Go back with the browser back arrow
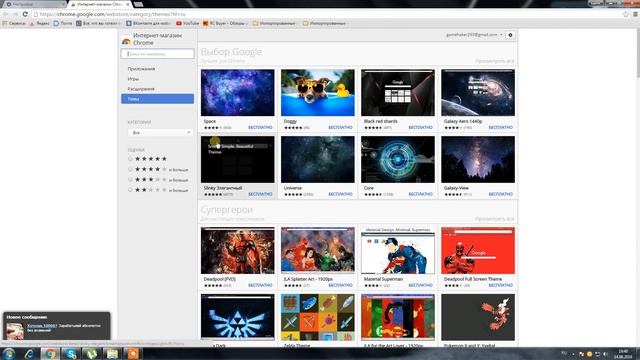The height and width of the screenshot is (360, 640). (6, 14)
